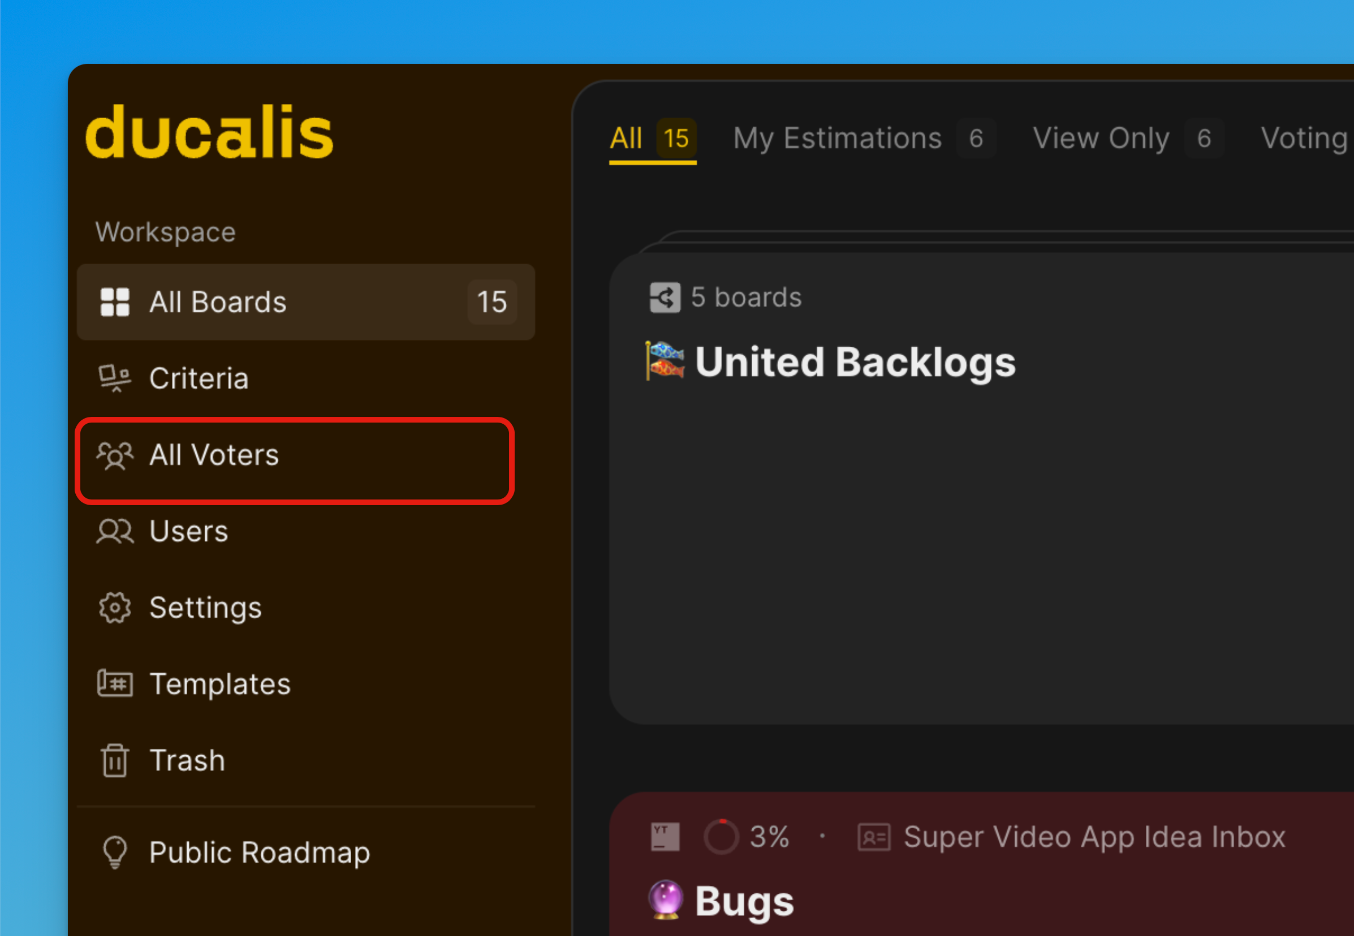The width and height of the screenshot is (1354, 936).
Task: Click the All Boards count badge 15
Action: [x=491, y=302]
